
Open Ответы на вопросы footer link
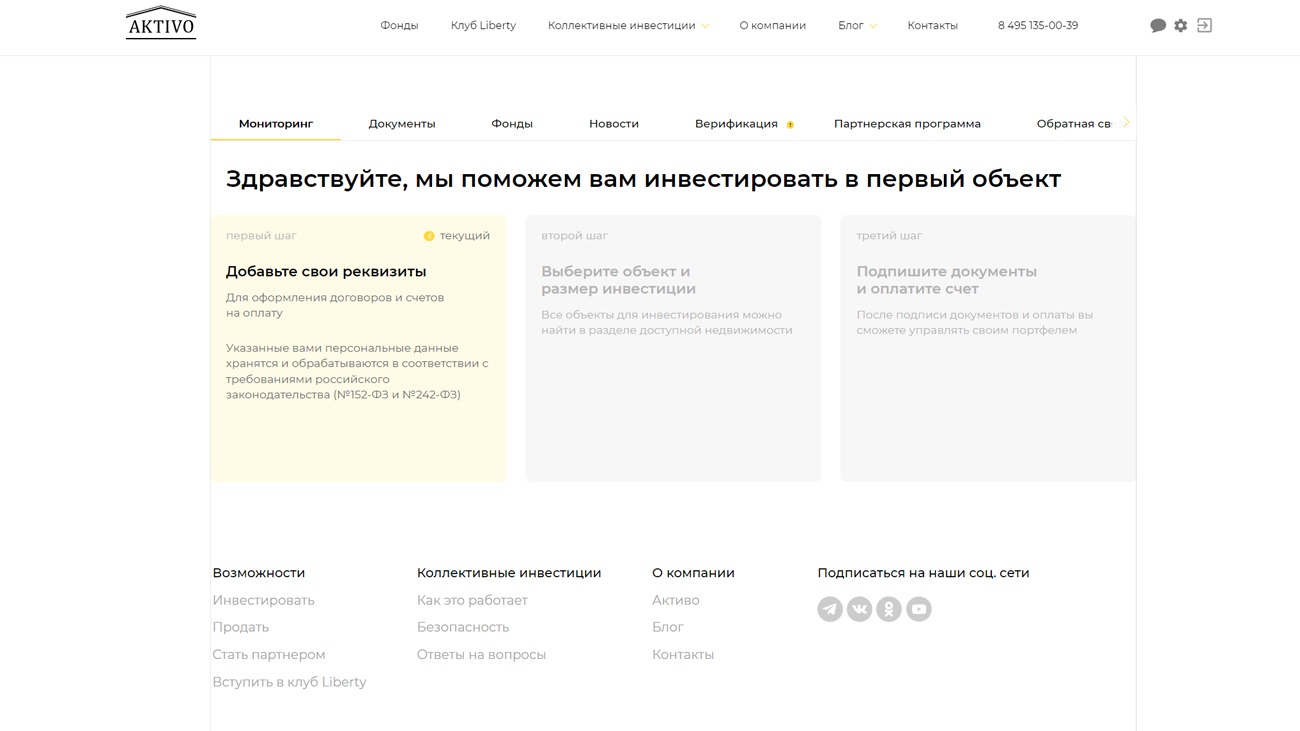pos(481,655)
